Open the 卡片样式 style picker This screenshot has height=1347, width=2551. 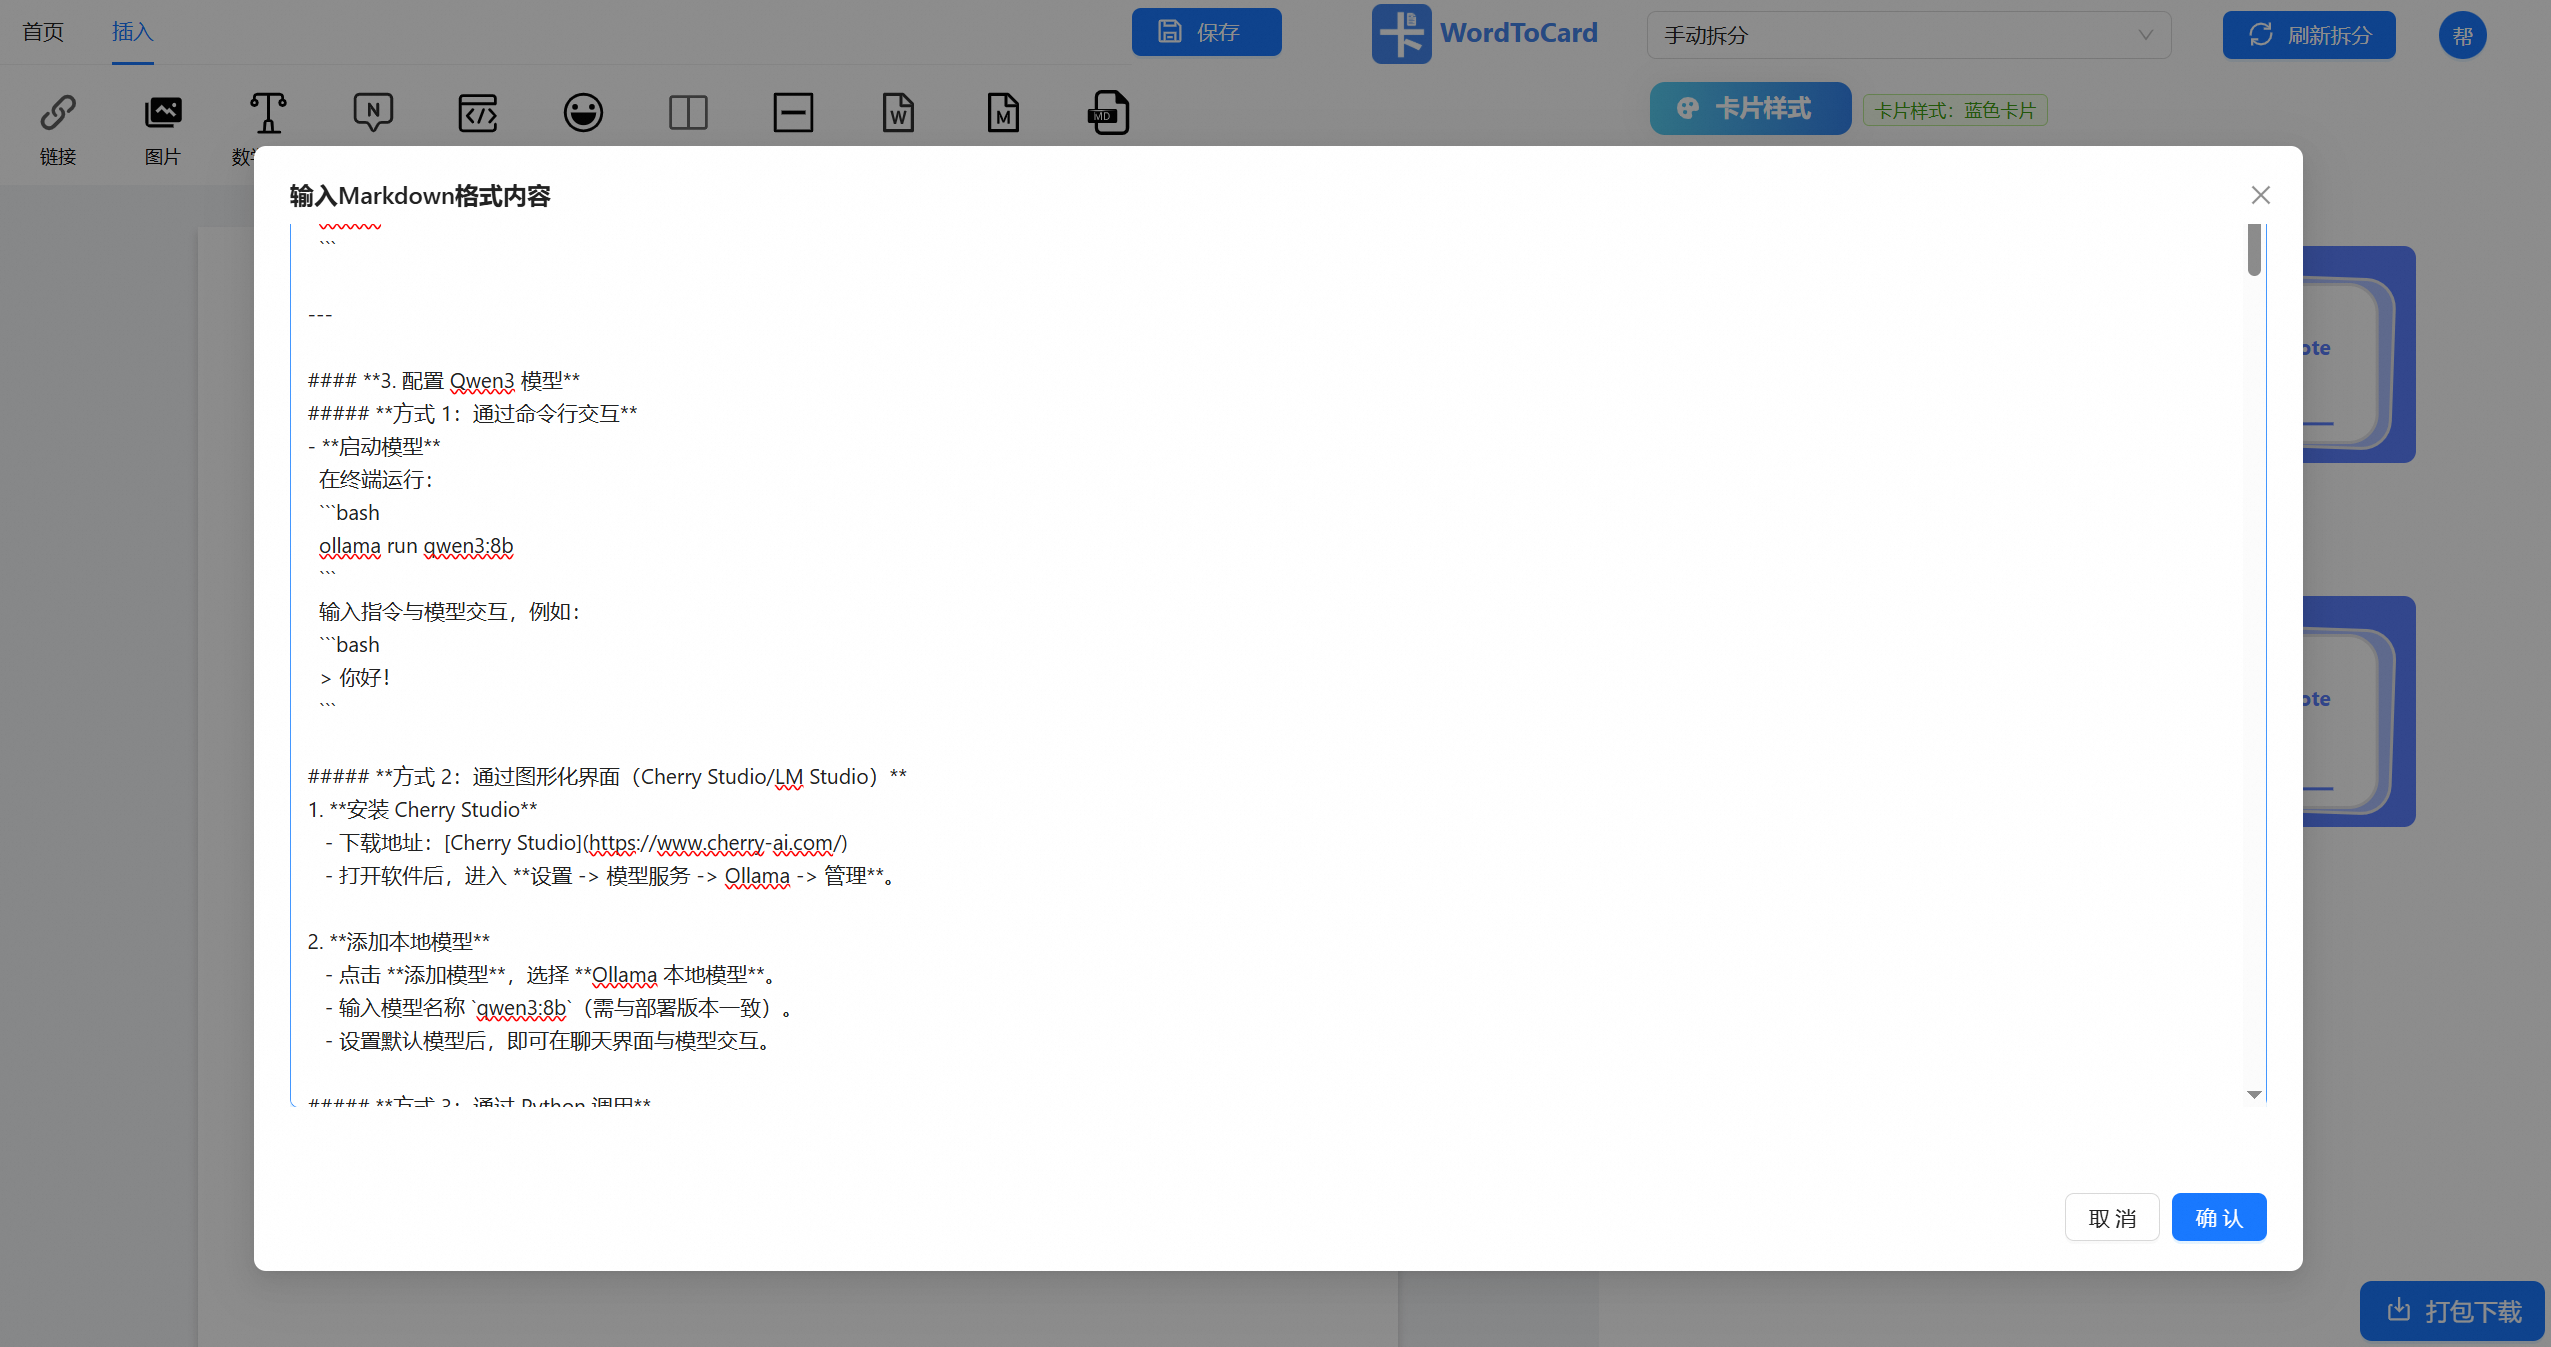click(x=1750, y=109)
